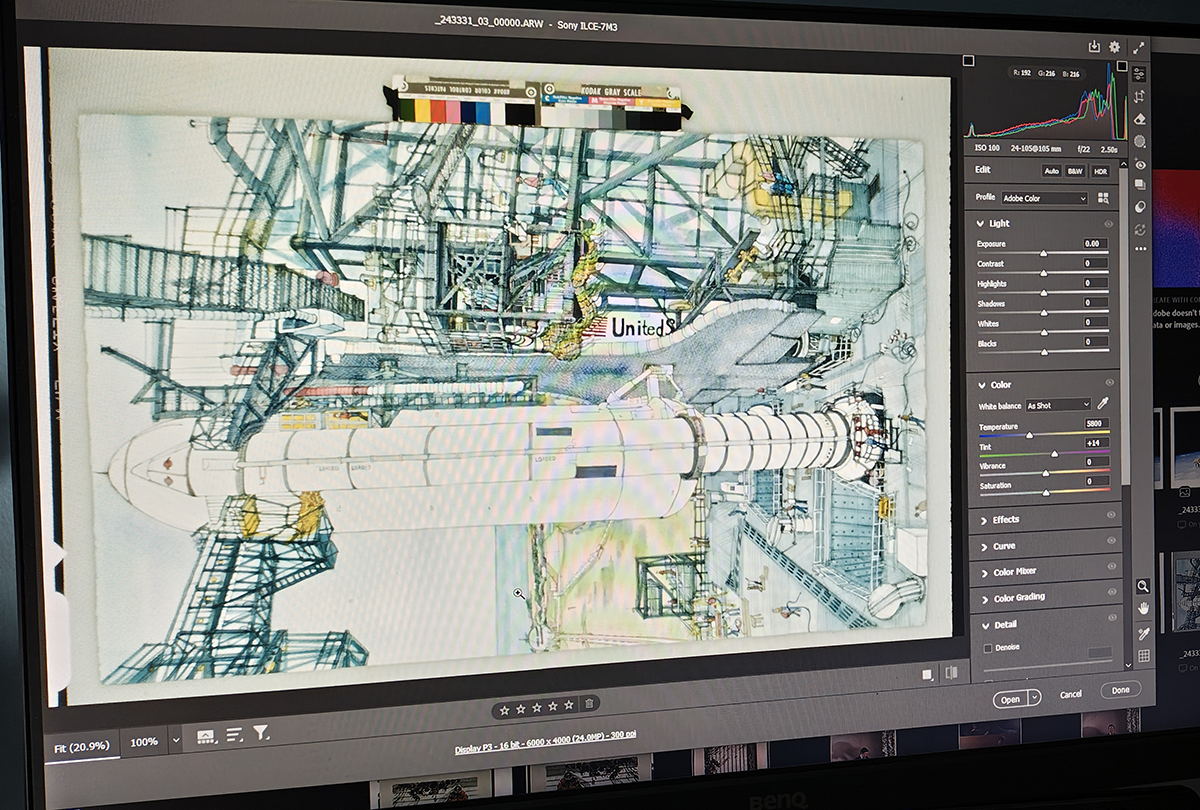Screen dimensions: 1200x810
Task: Toggle Color panel visibility eye
Action: click(x=1109, y=383)
